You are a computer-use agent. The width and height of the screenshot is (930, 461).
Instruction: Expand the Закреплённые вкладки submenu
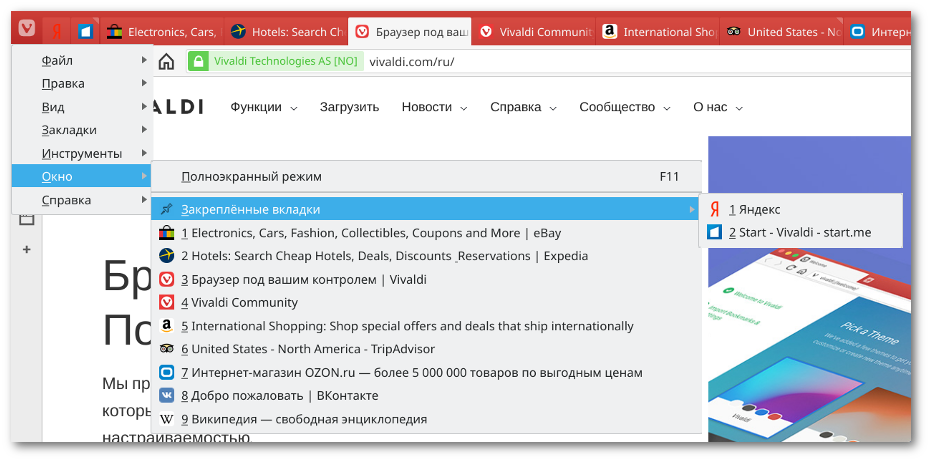[426, 209]
